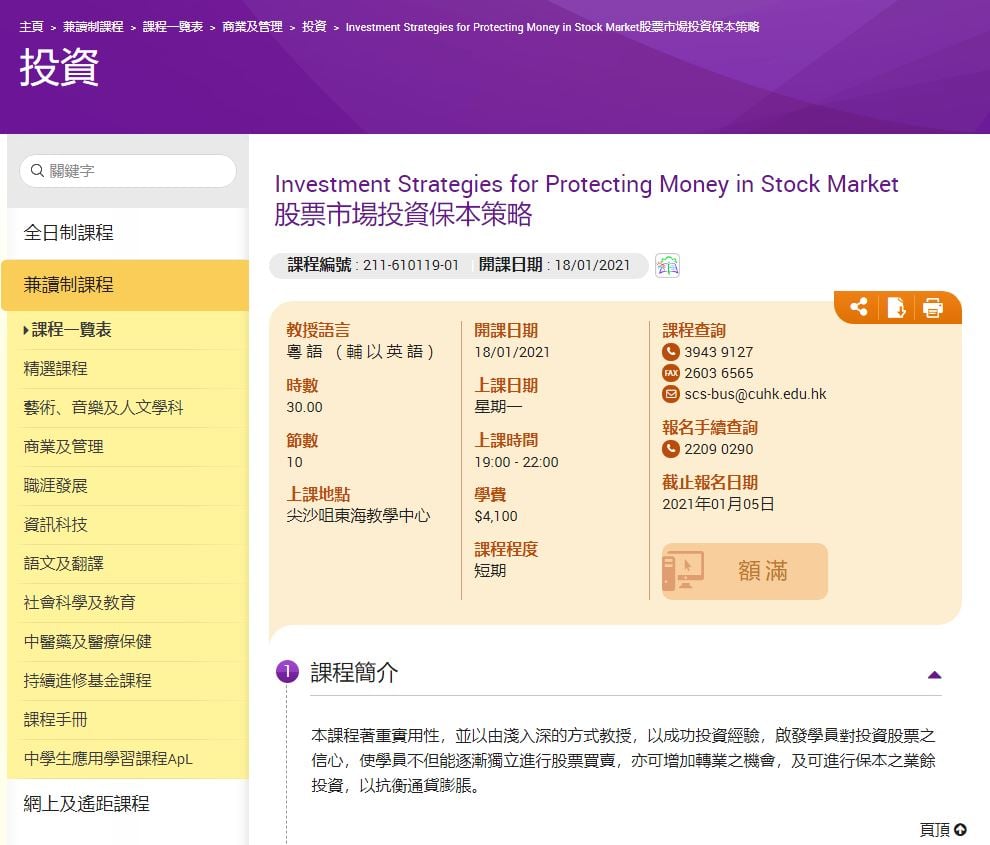Click the phone number 3943 9127

719,352
